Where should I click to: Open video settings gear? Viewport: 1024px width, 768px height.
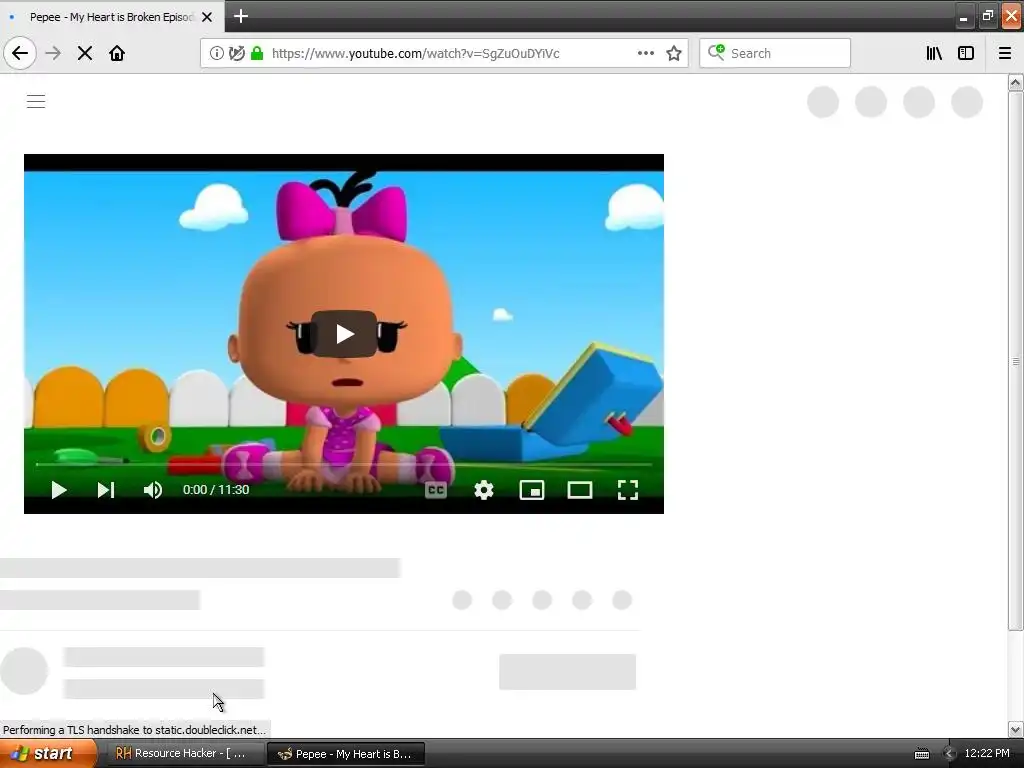click(x=484, y=490)
